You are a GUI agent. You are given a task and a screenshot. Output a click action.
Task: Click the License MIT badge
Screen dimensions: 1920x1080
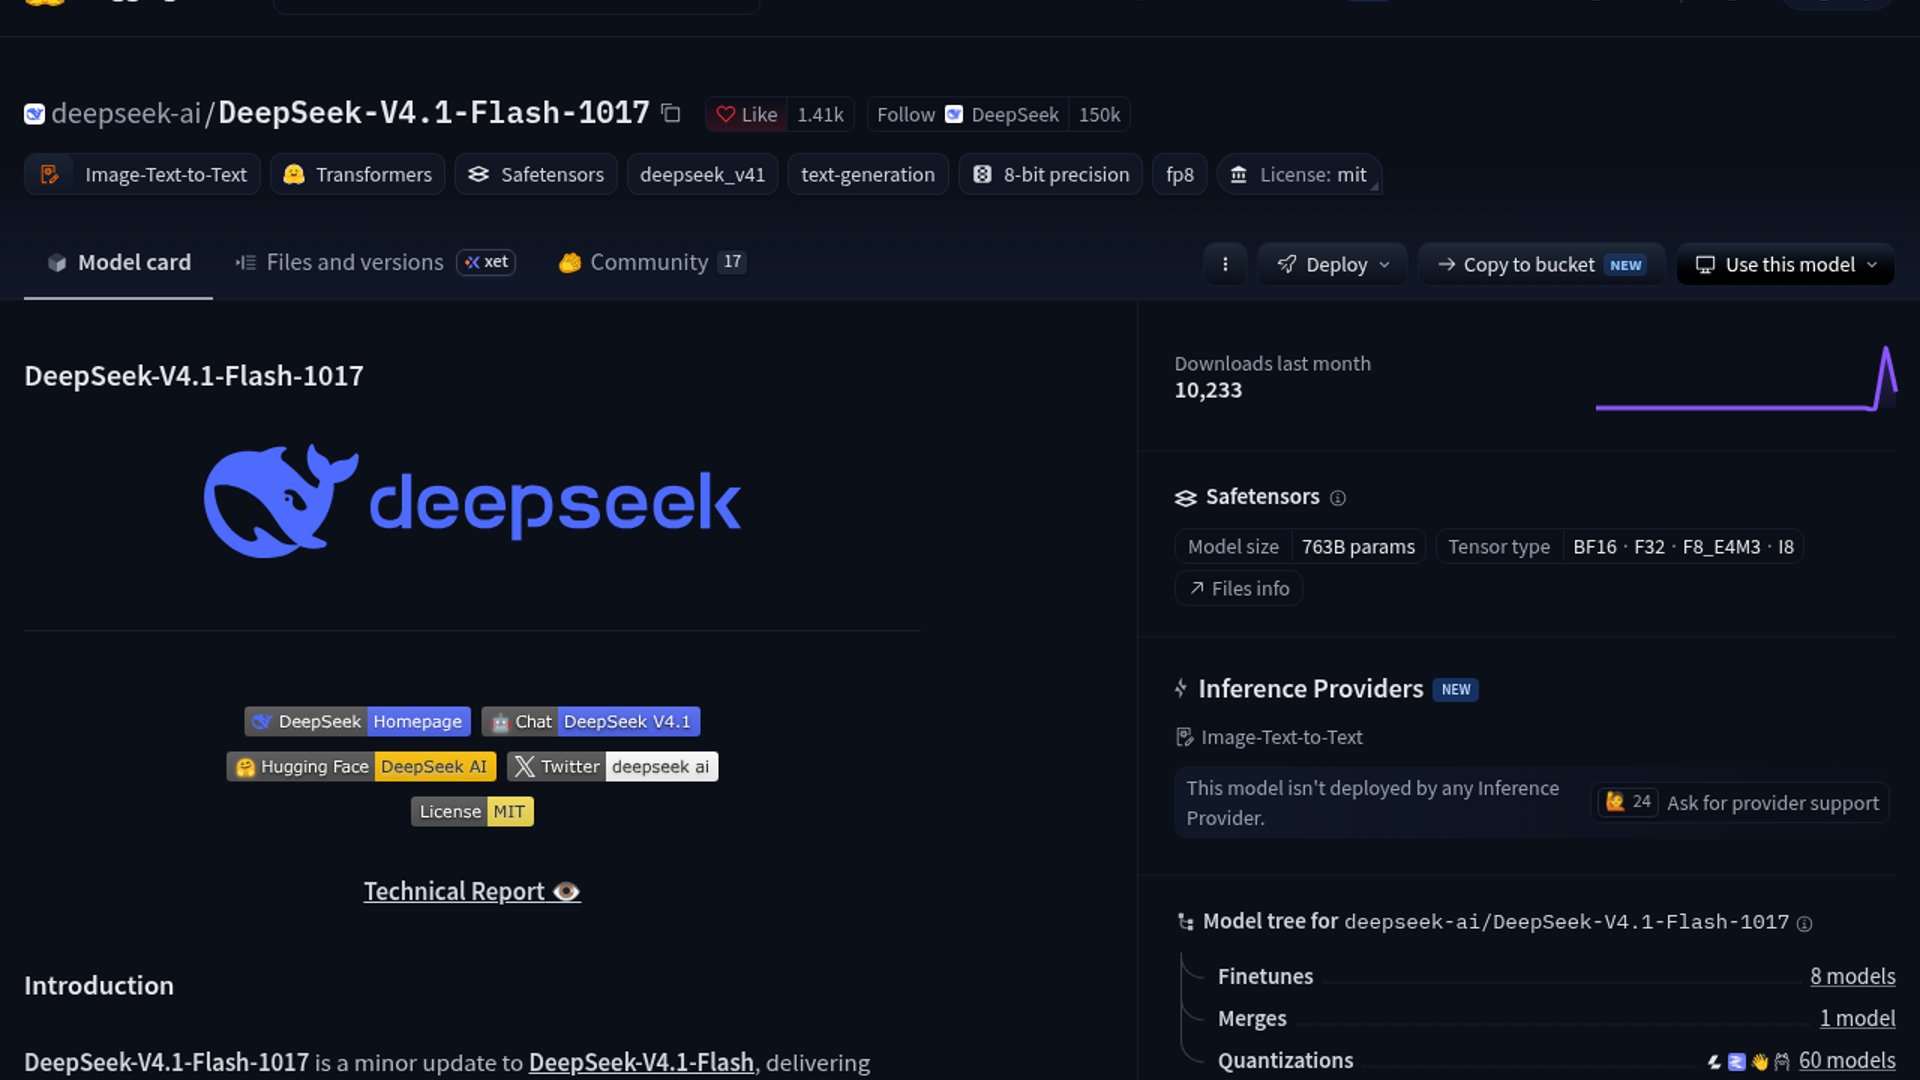(472, 812)
